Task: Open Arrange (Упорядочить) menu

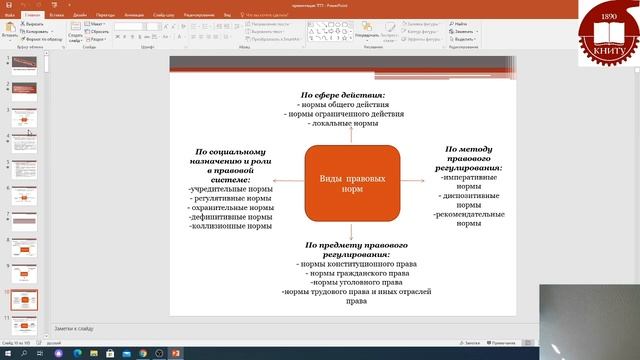Action: click(x=367, y=31)
